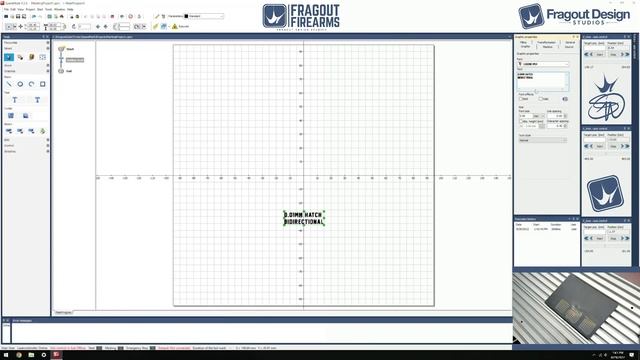
Task: Click the Save icon in the toolbar
Action: pos(18,16)
